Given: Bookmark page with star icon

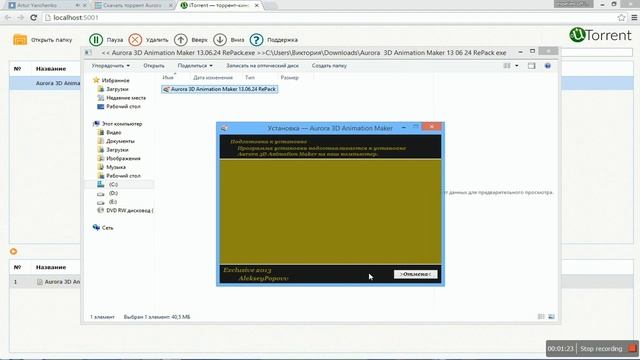Looking at the screenshot, I should (x=621, y=18).
